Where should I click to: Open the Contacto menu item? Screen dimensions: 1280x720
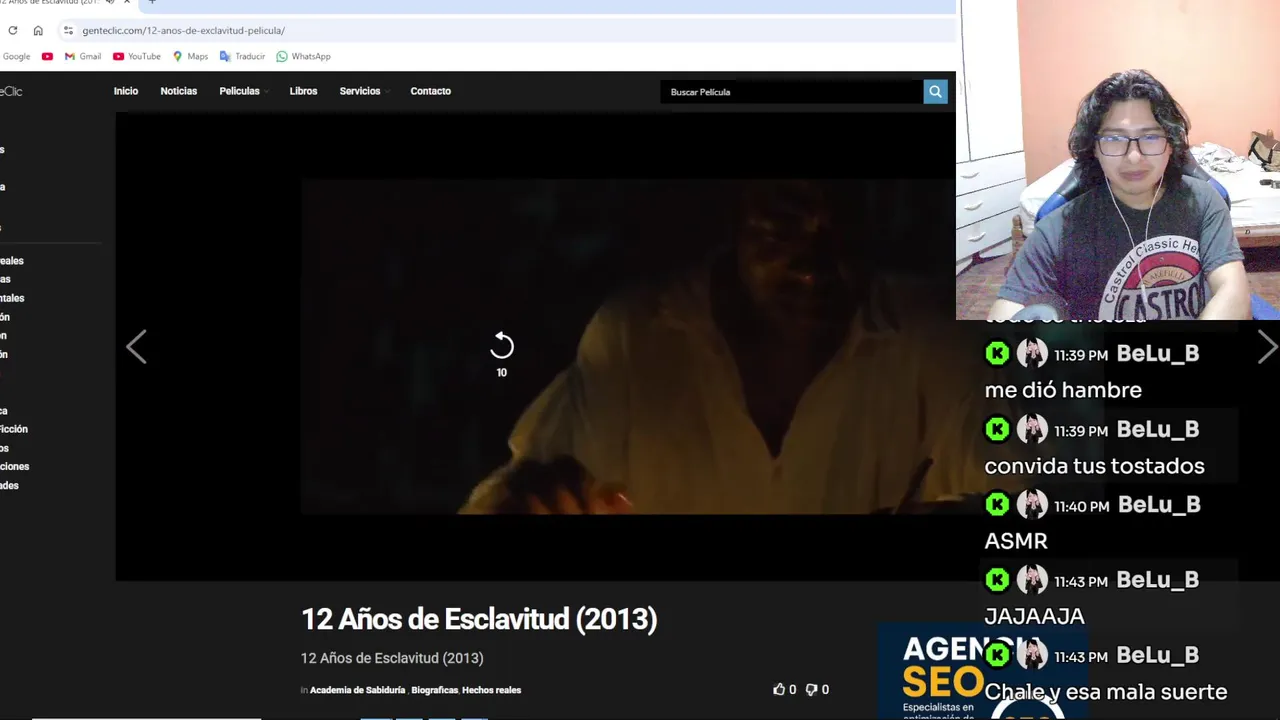point(430,91)
